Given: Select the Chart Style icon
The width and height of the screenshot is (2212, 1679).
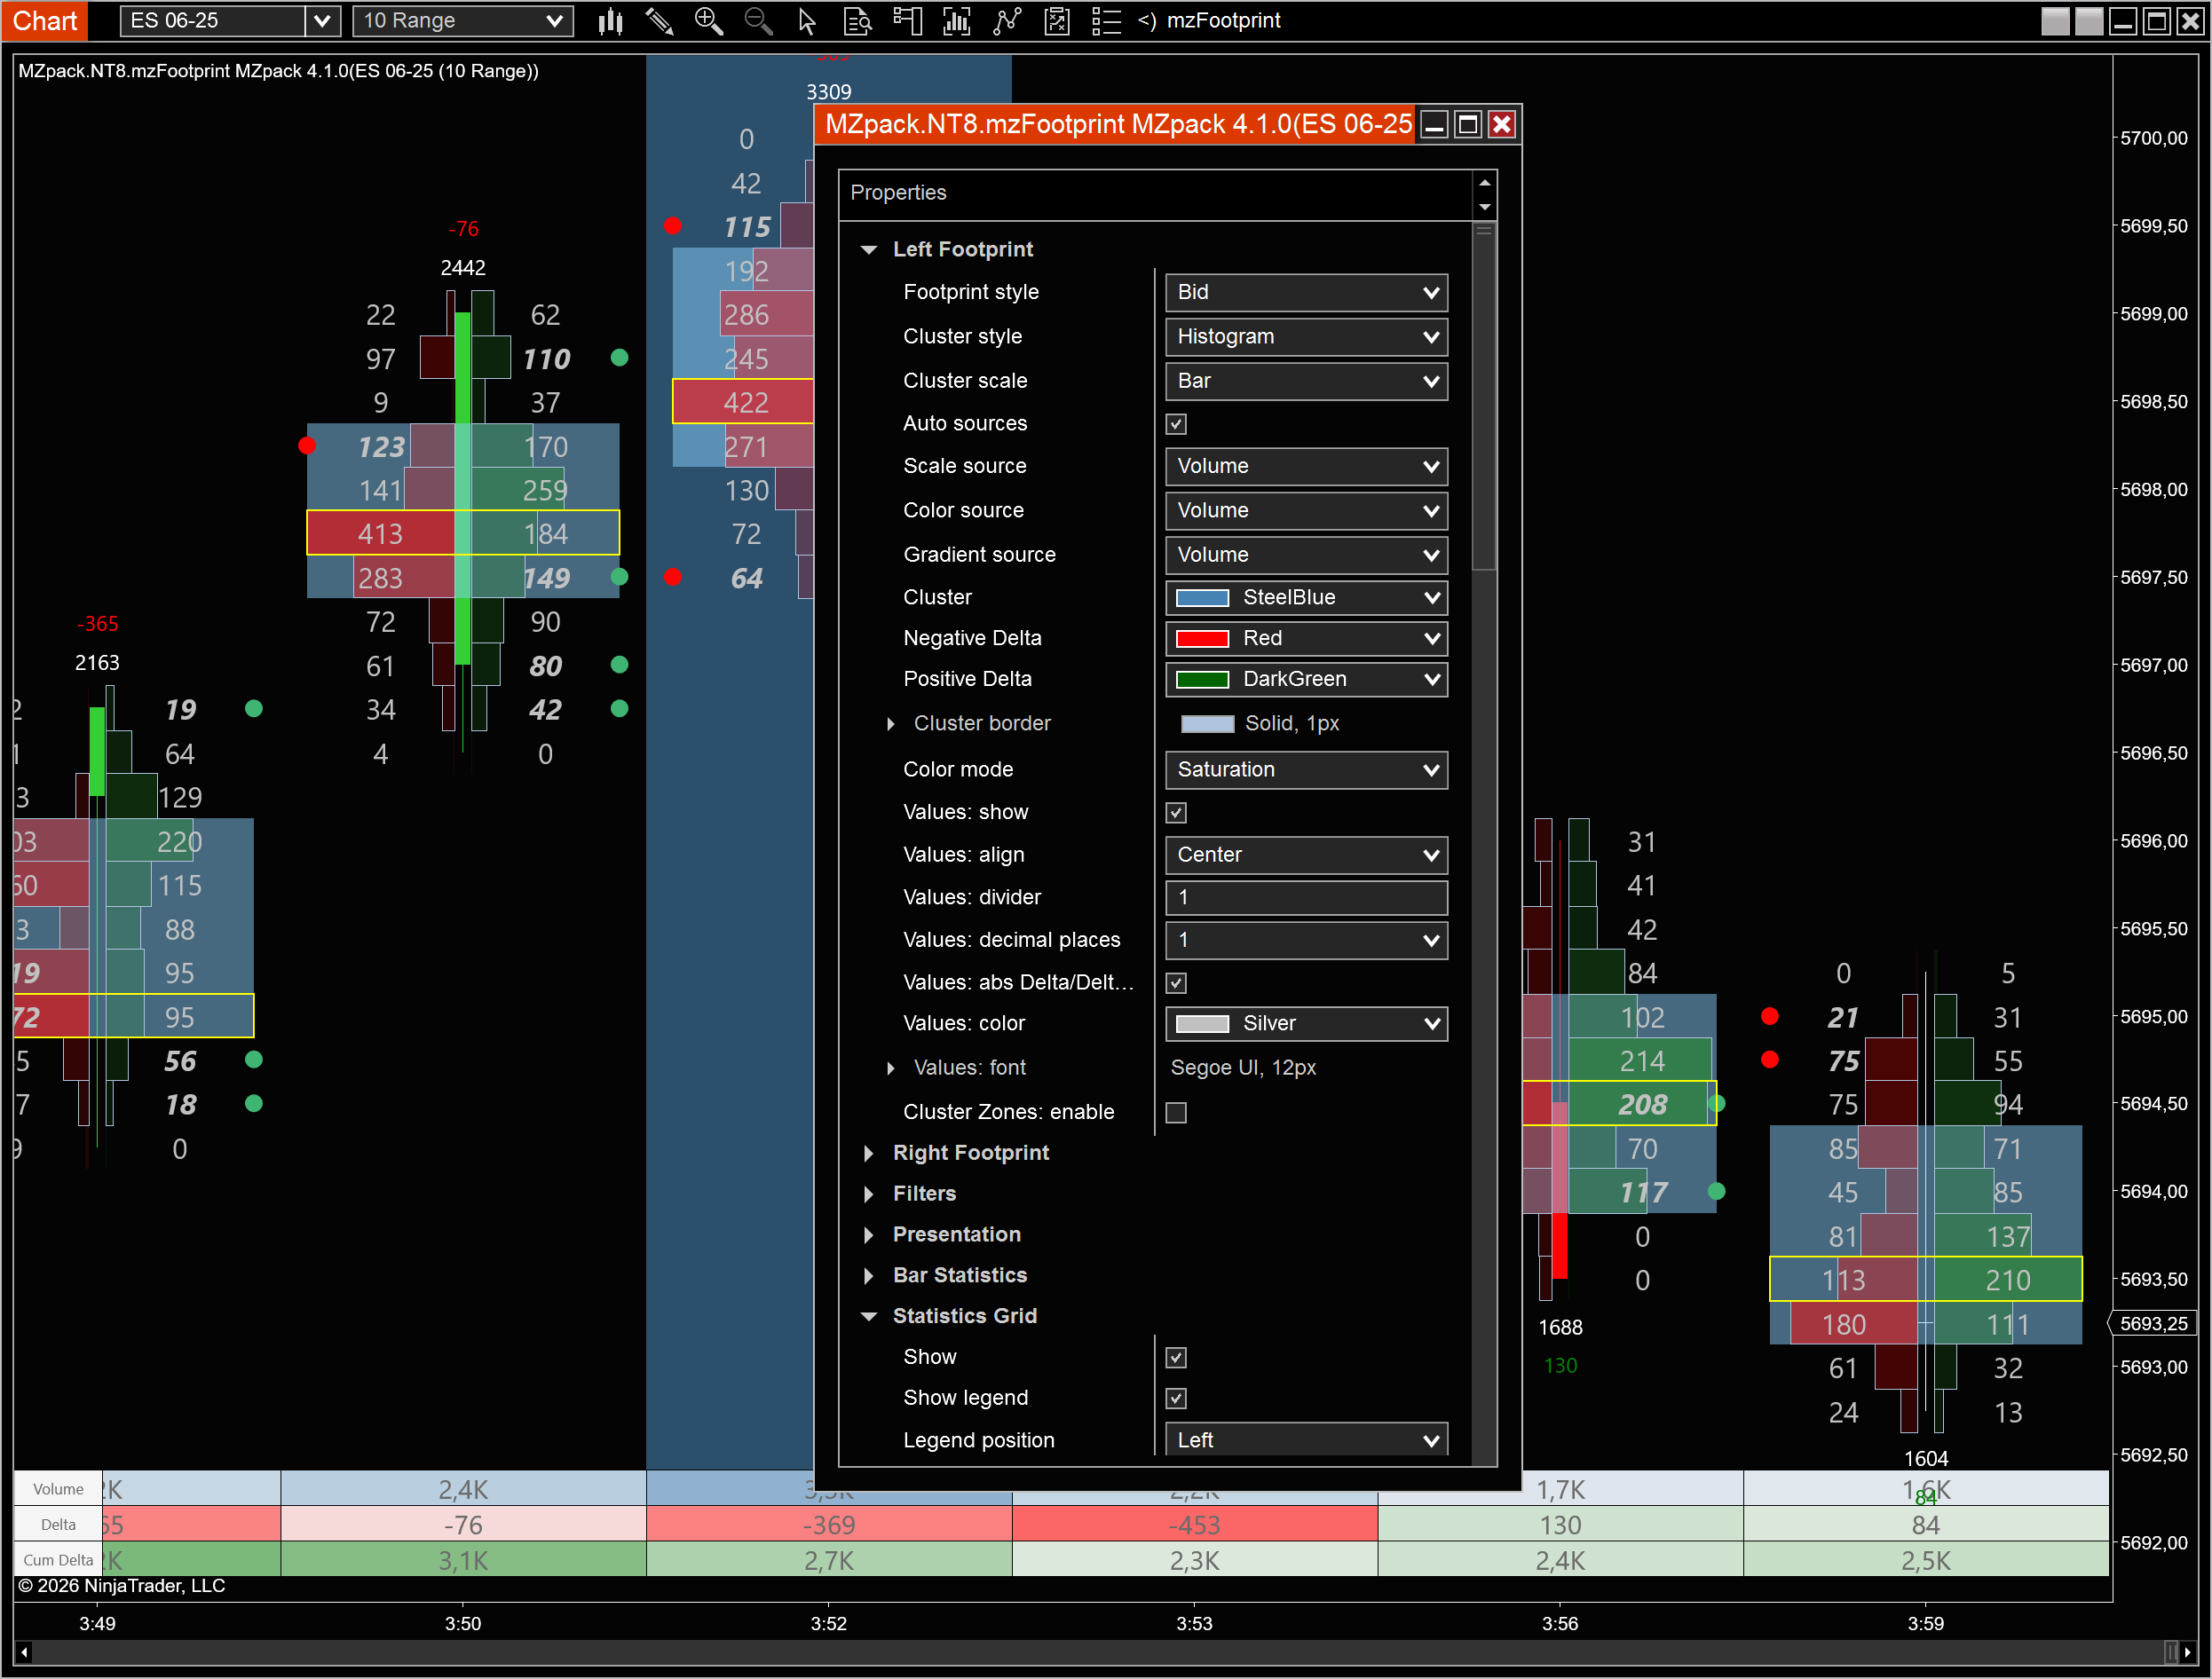Looking at the screenshot, I should pyautogui.click(x=610, y=21).
